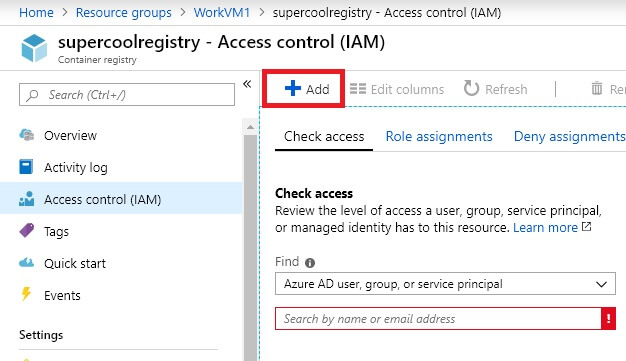Image resolution: width=626 pixels, height=361 pixels.
Task: Open Edit columns in the toolbar
Action: pos(397,89)
